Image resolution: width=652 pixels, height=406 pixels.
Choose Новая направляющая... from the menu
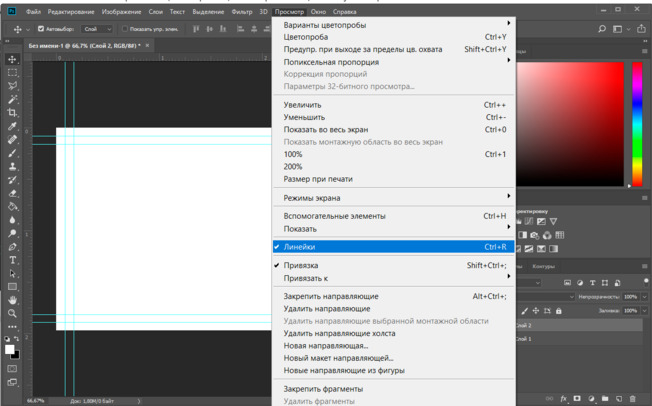(325, 346)
